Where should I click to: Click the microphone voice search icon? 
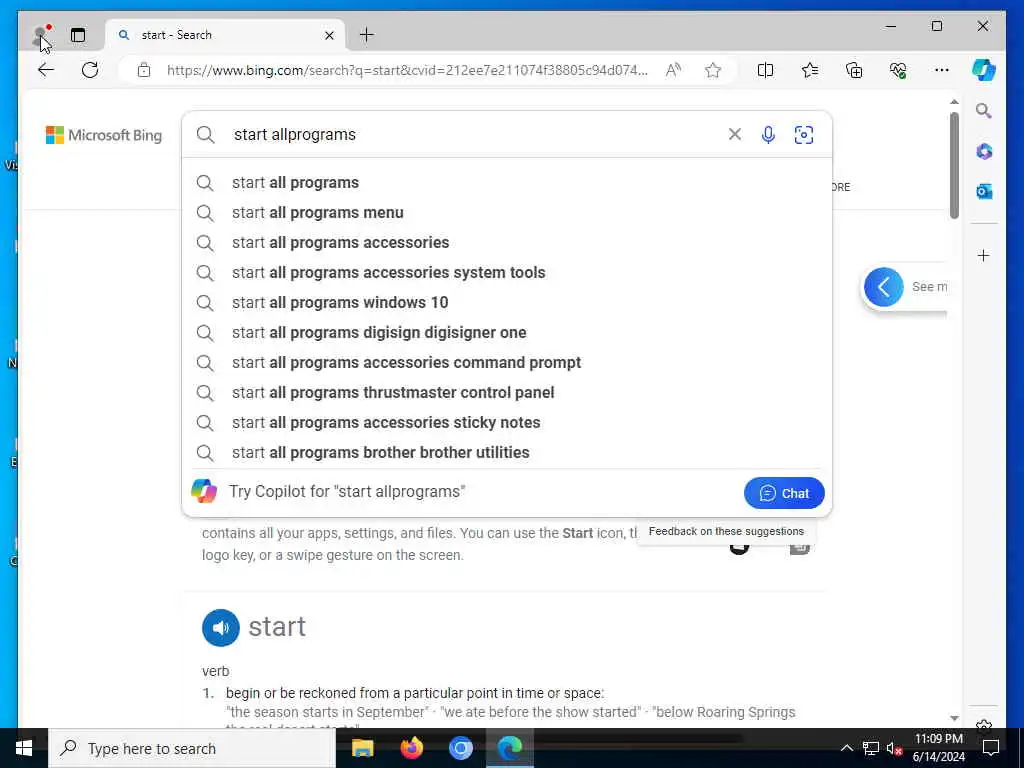click(x=768, y=135)
